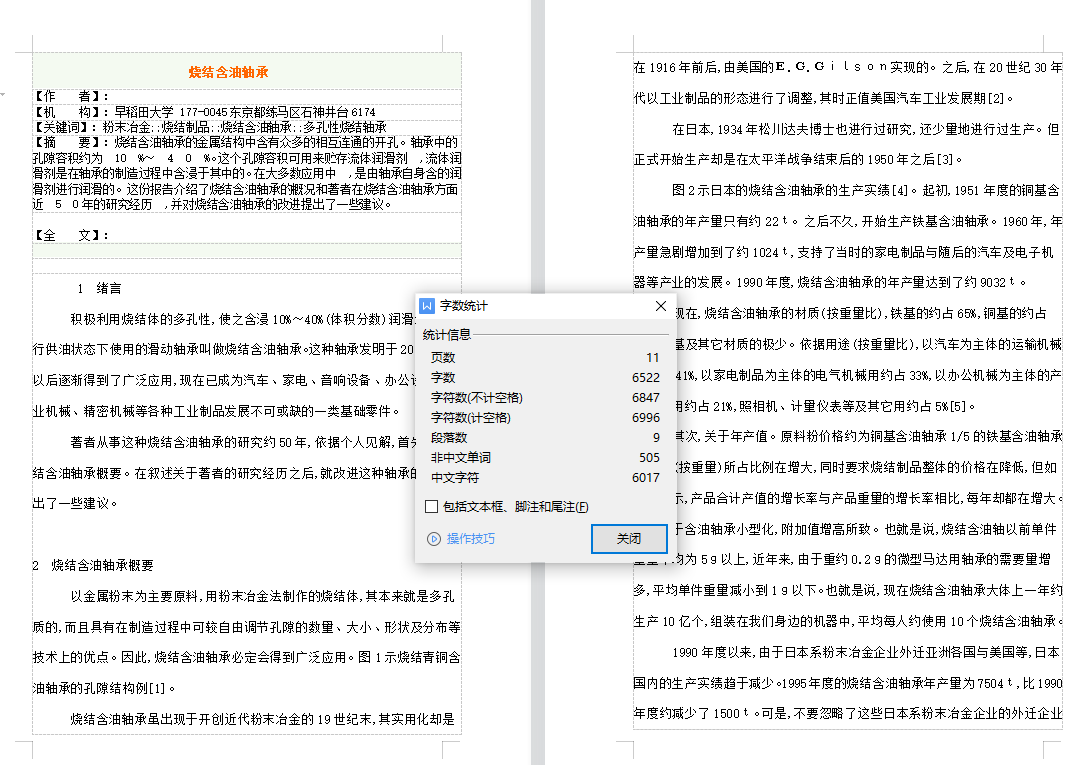The image size is (1085, 765).
Task: Click the play icon beside 操作技巧
Action: tap(434, 539)
